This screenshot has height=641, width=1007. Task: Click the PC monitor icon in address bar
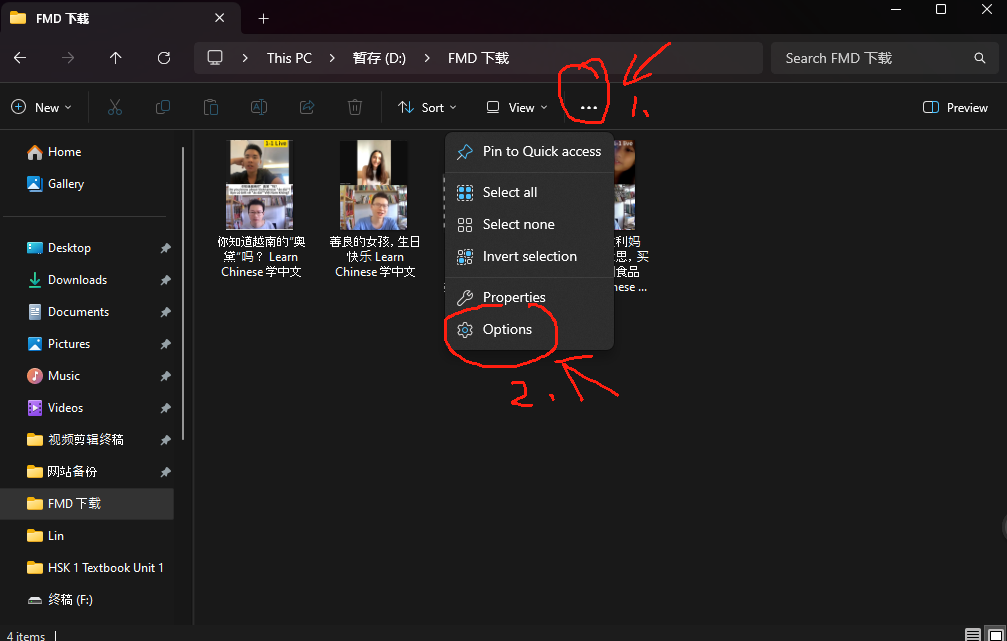tap(215, 58)
